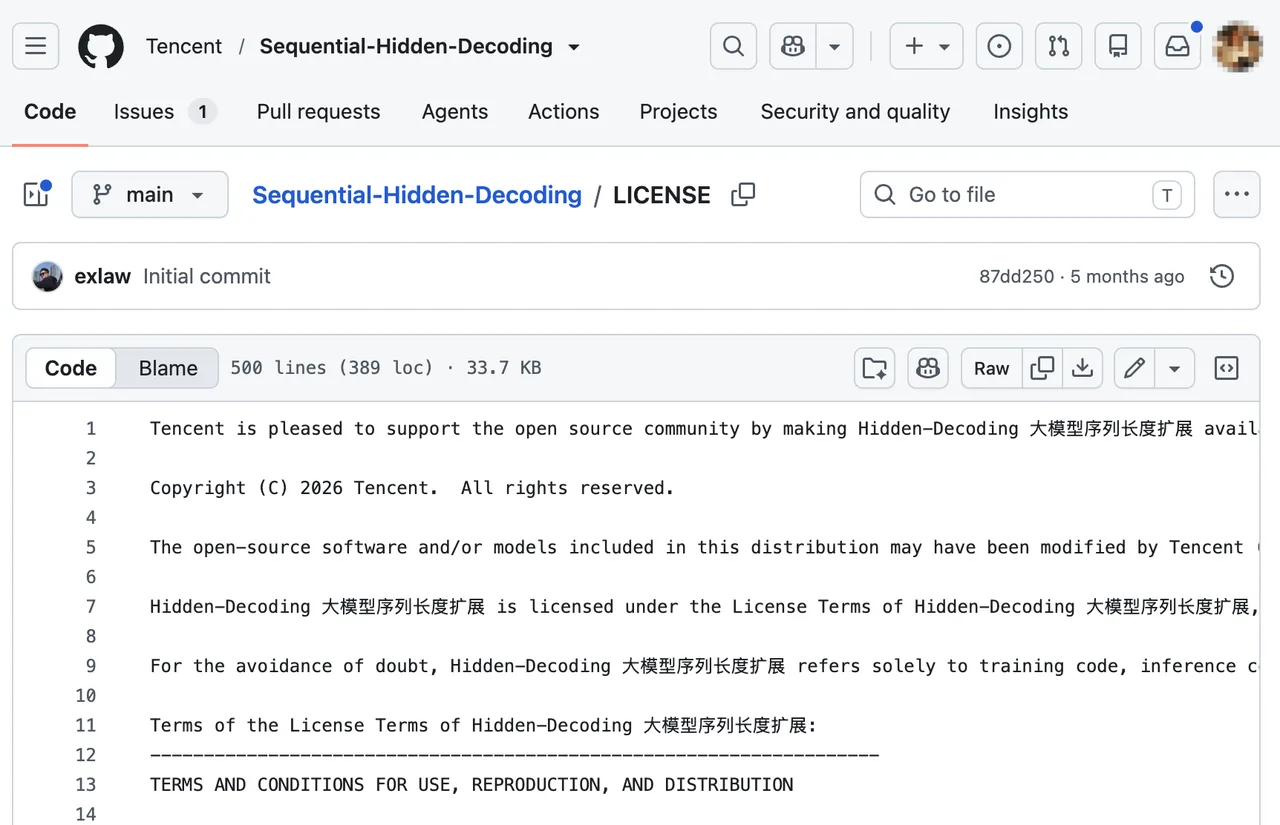Open the file in a Copilot-enabled folder view icon
This screenshot has width=1280, height=825.
874,368
